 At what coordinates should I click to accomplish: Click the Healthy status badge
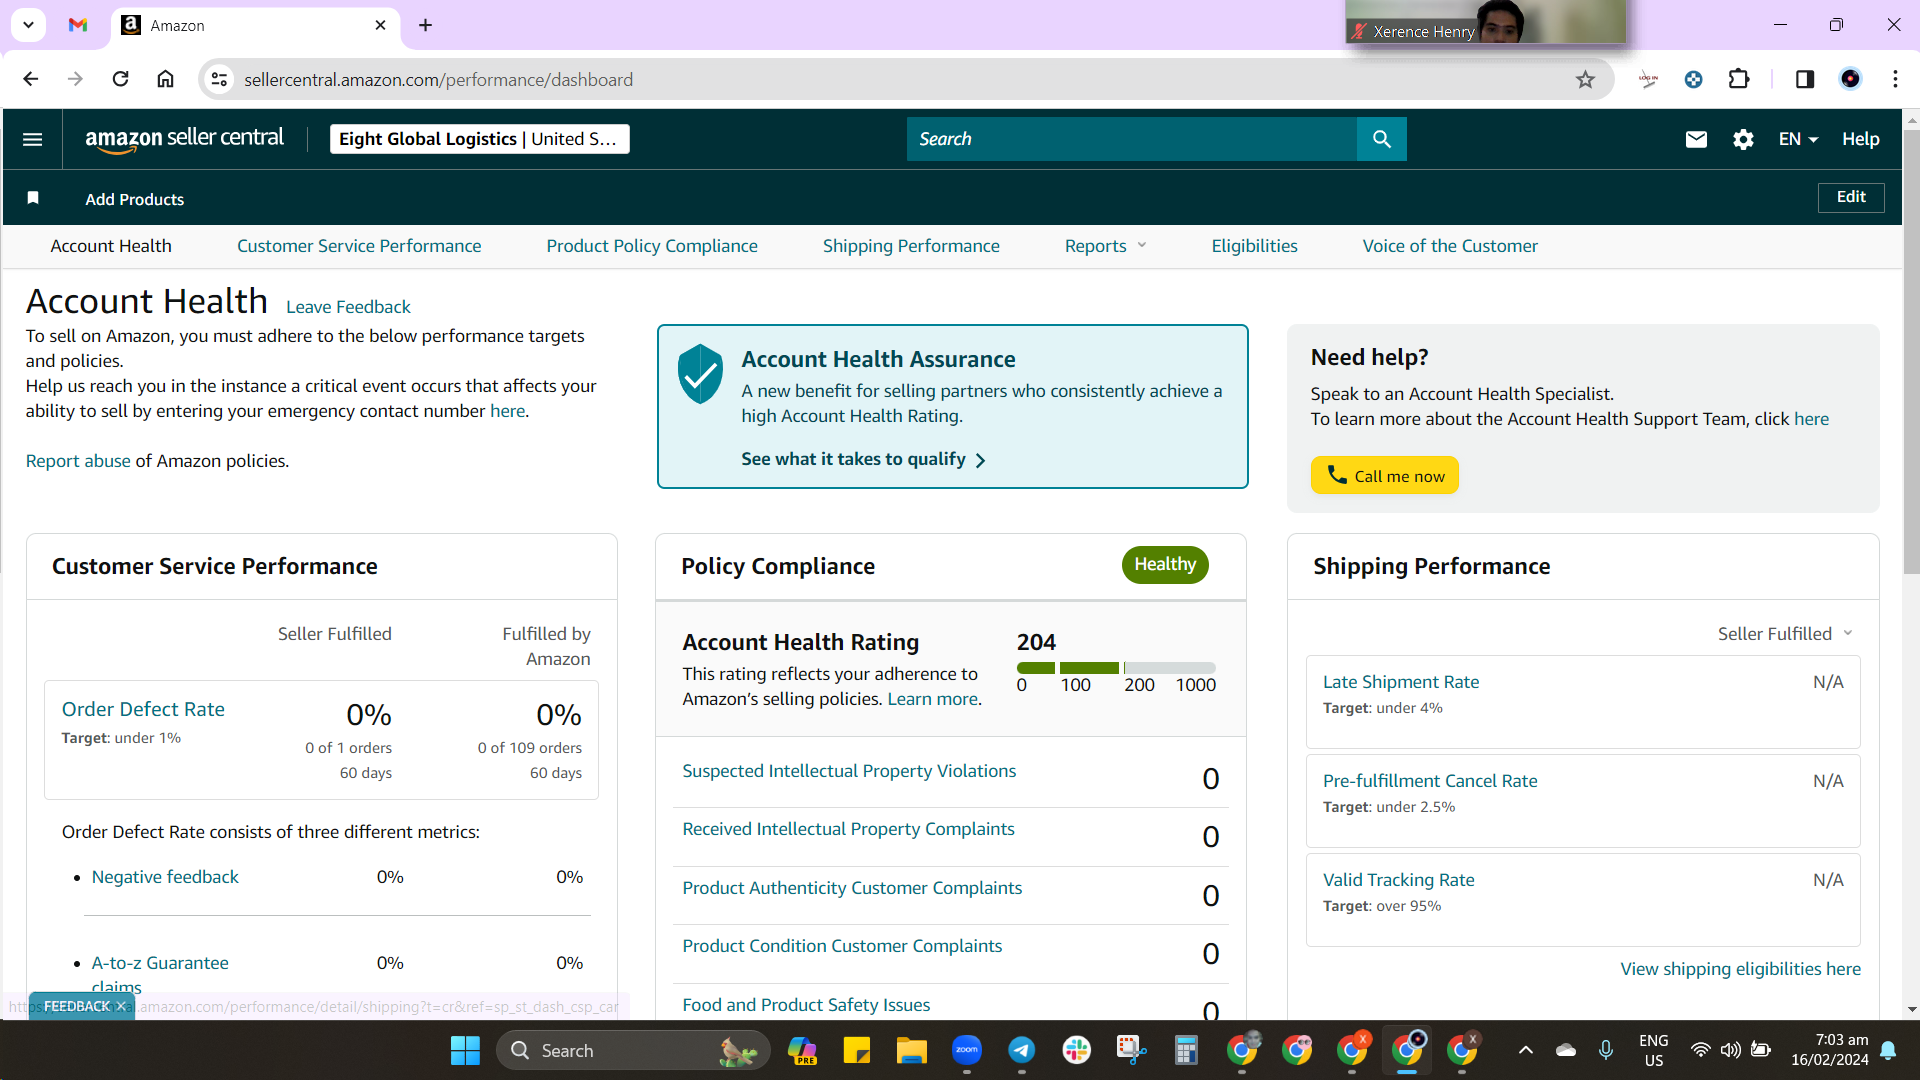pos(1165,564)
